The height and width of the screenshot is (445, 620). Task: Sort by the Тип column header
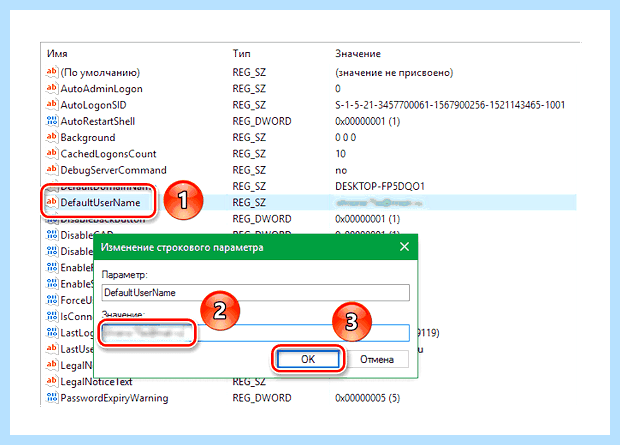click(241, 53)
